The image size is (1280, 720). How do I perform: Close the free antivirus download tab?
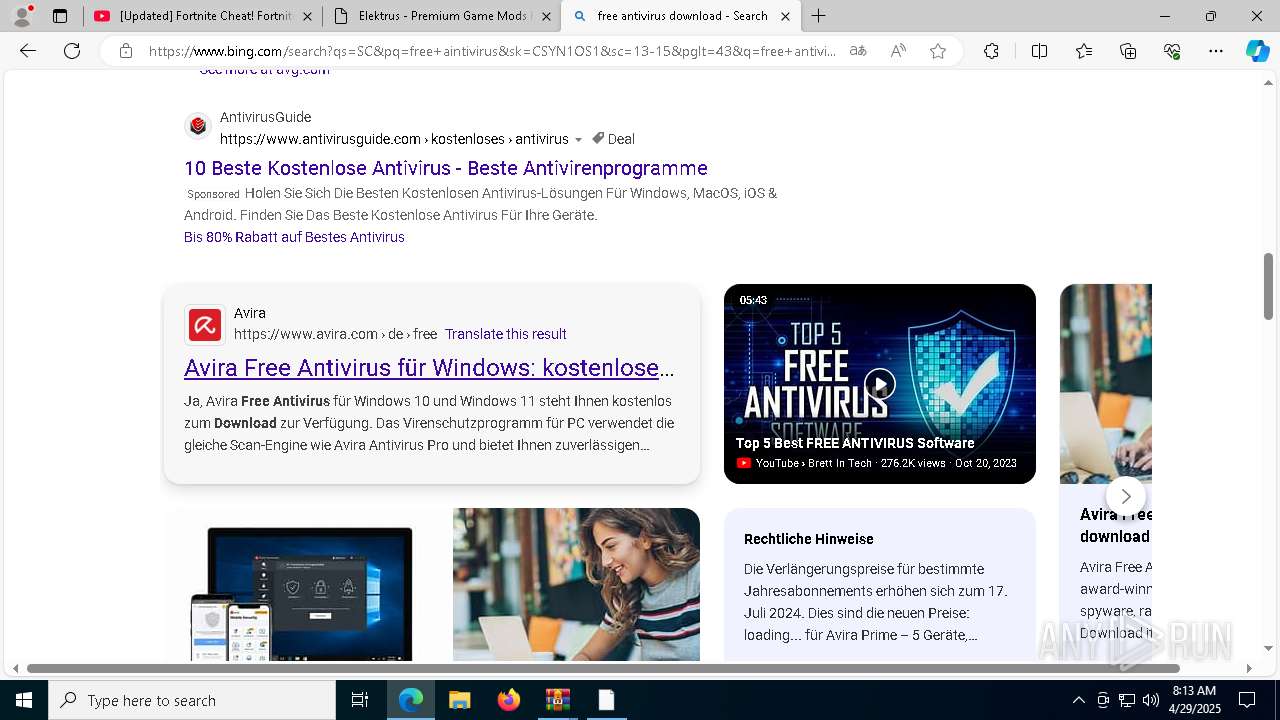(785, 16)
